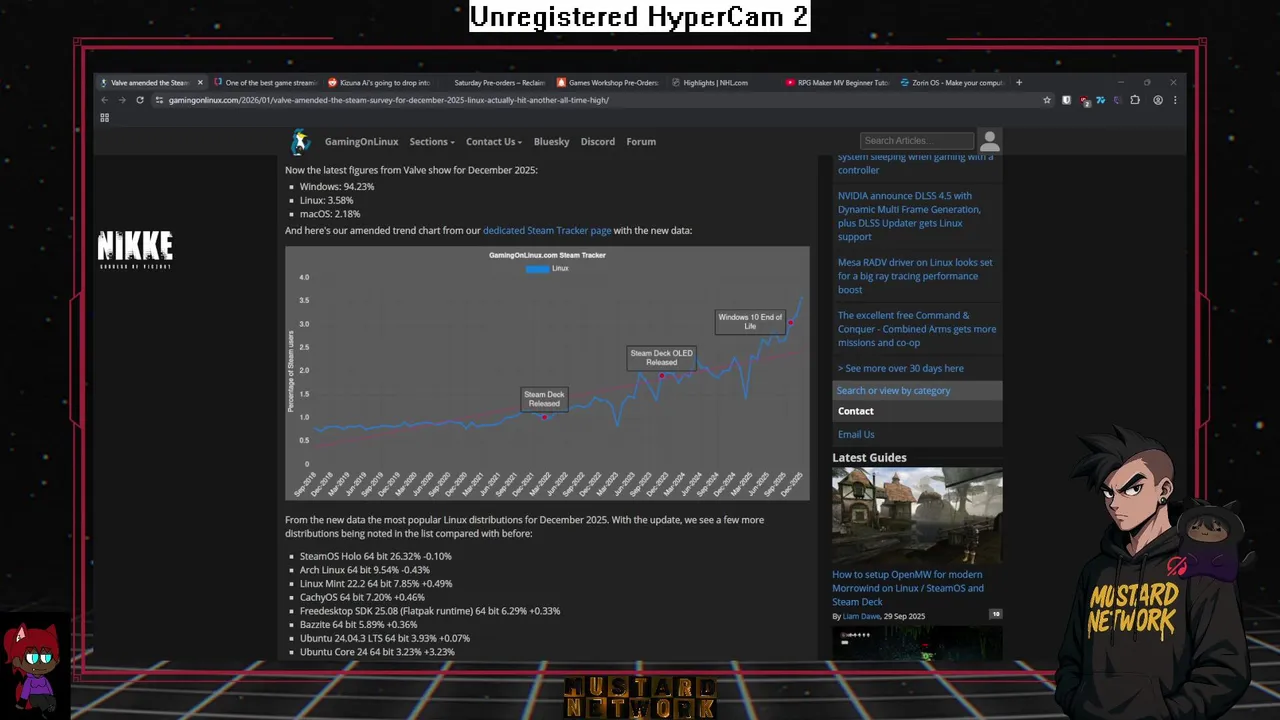Open the user account avatar on GamingOnLinux
The height and width of the screenshot is (720, 1280).
[x=989, y=141]
